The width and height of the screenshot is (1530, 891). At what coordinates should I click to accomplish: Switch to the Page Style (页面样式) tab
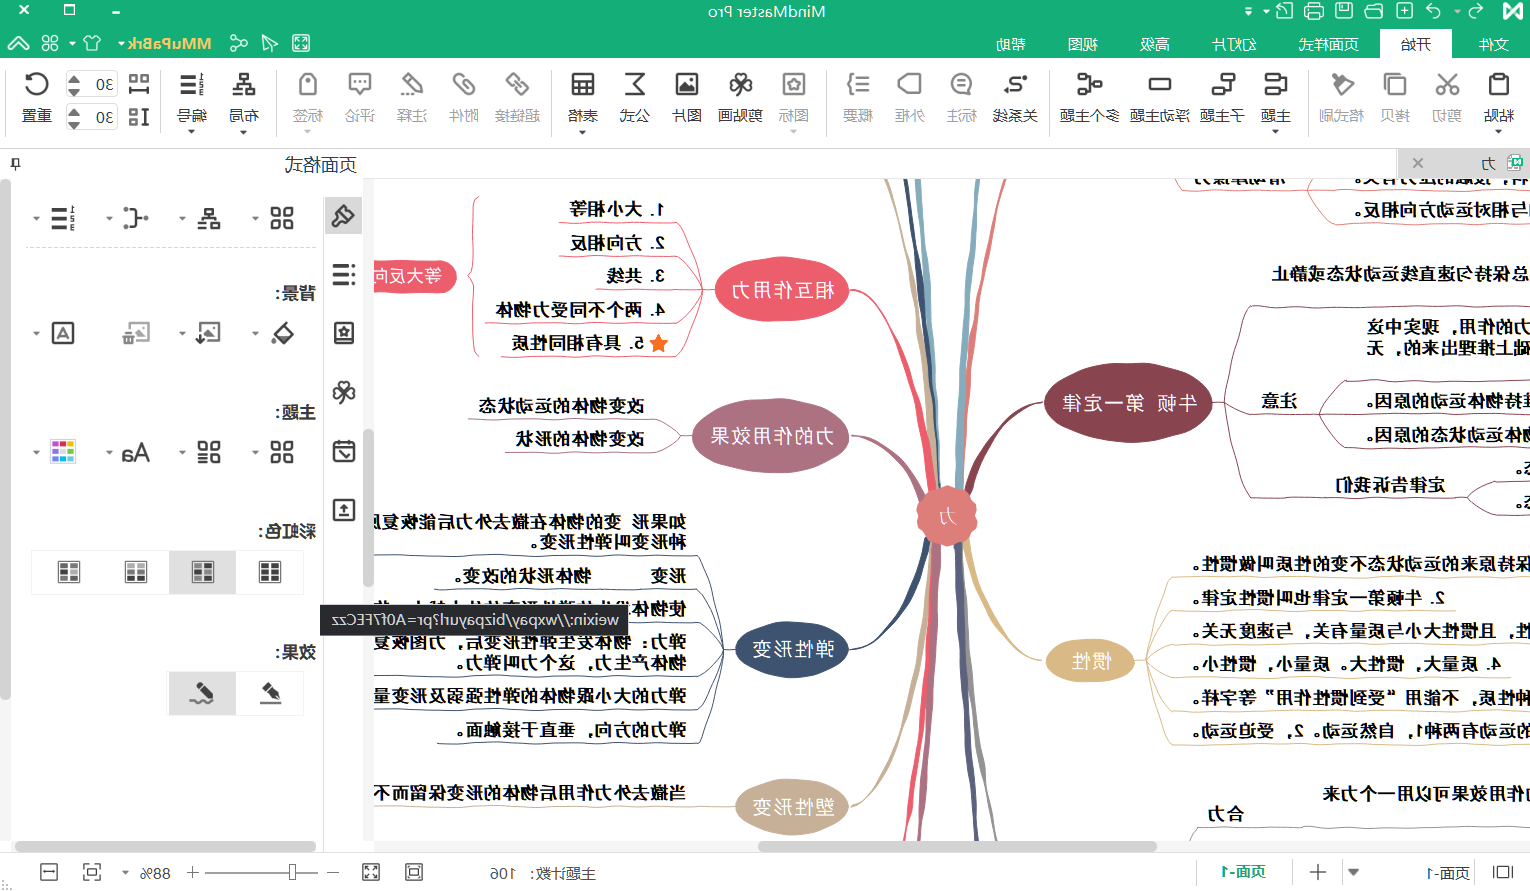click(x=1328, y=44)
